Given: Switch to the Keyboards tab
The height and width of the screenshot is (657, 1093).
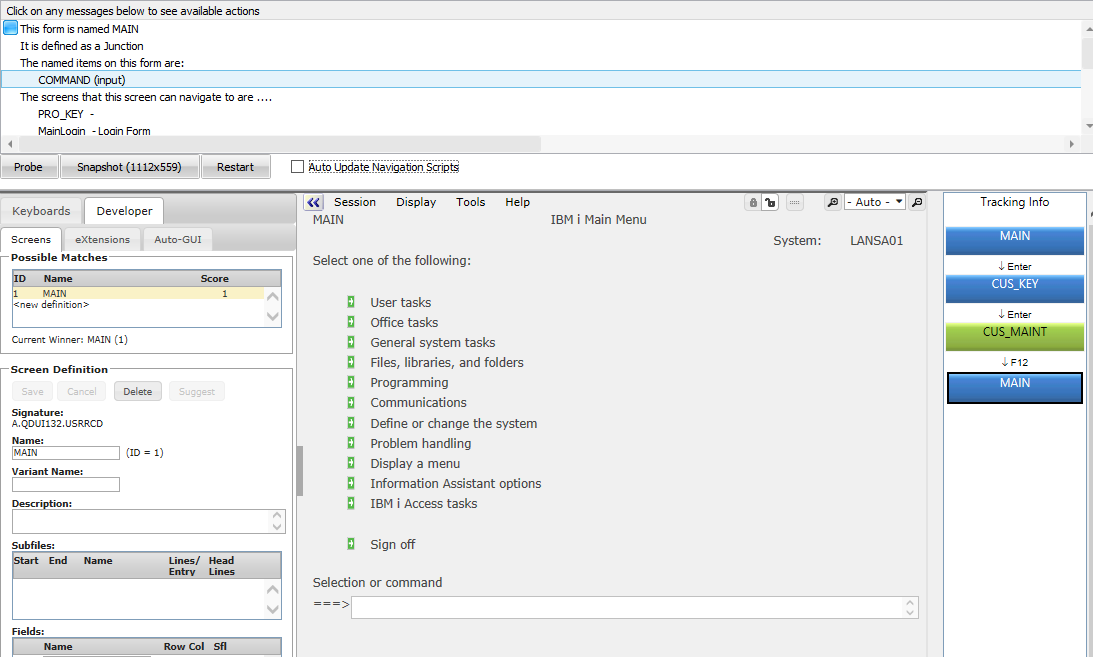Looking at the screenshot, I should [41, 211].
